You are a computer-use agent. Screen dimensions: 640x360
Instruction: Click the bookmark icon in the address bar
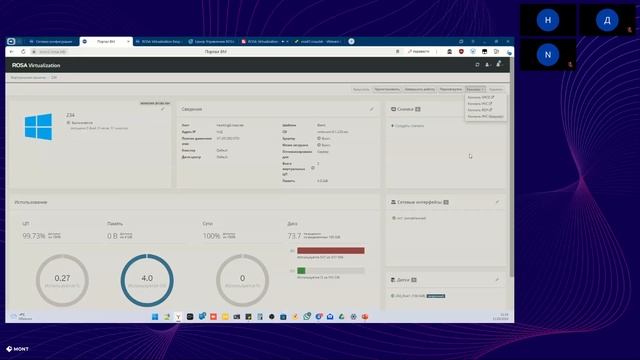[398, 52]
